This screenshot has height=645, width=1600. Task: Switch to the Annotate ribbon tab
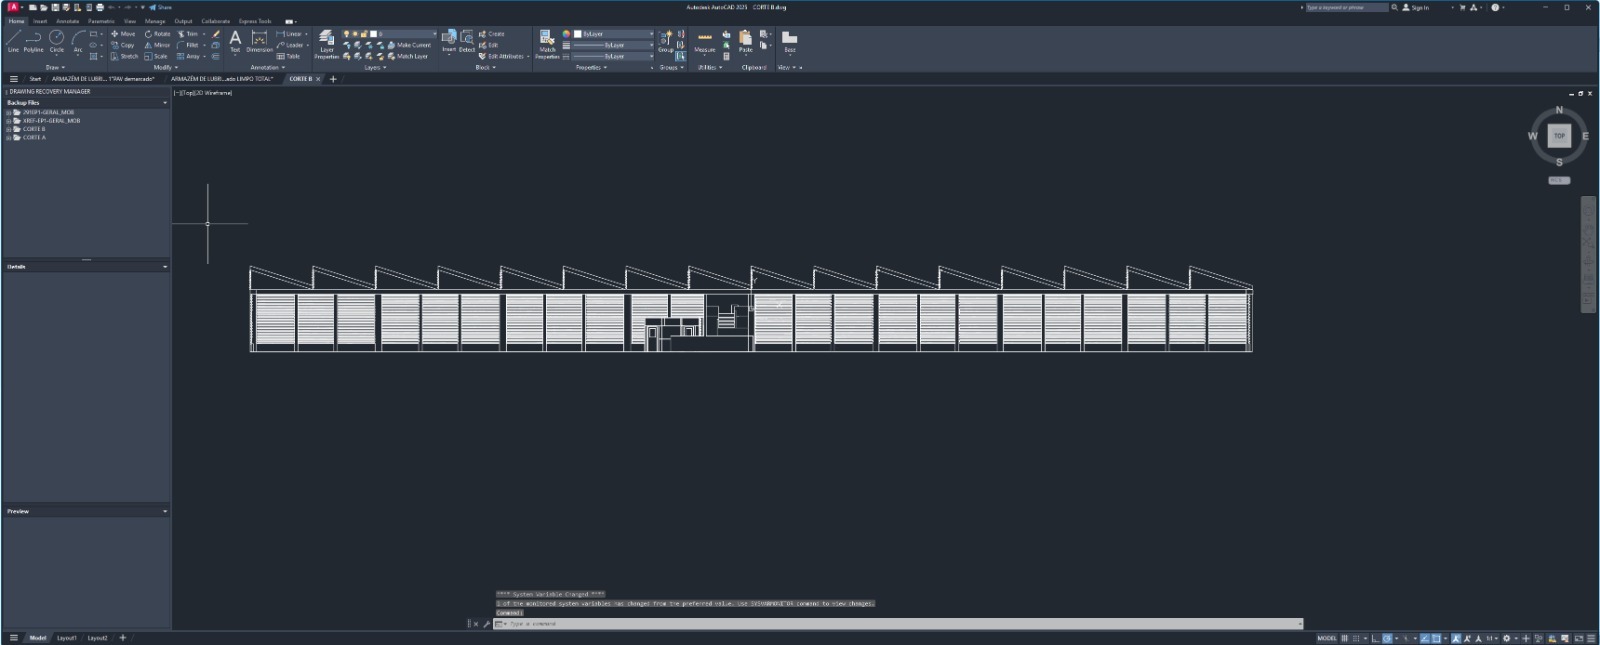67,21
